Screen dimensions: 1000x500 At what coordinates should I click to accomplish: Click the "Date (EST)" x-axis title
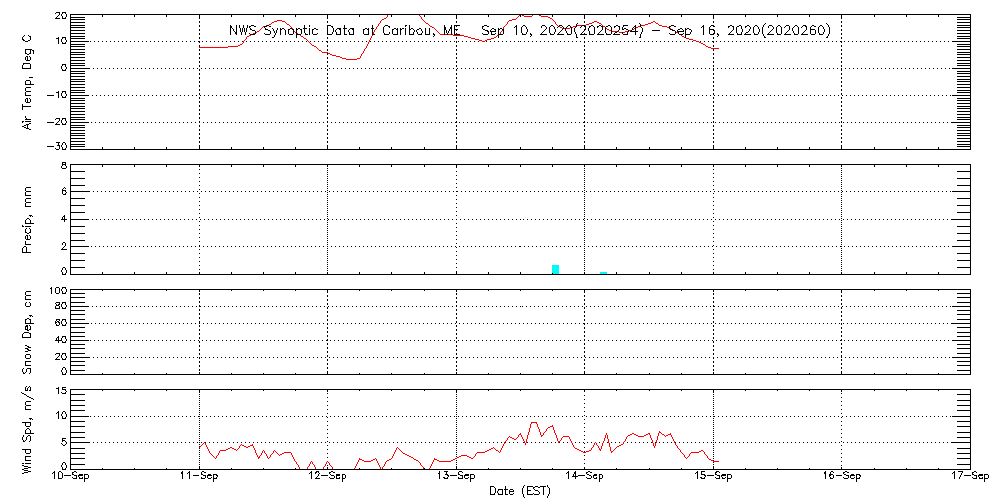tap(520, 491)
